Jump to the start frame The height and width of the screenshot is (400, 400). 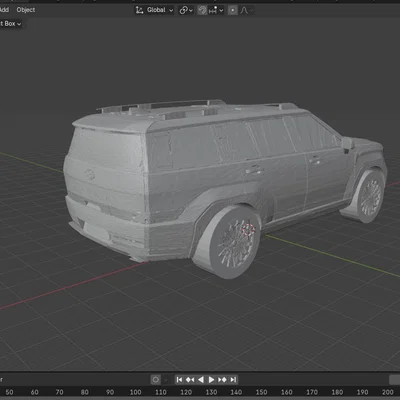[179, 380]
